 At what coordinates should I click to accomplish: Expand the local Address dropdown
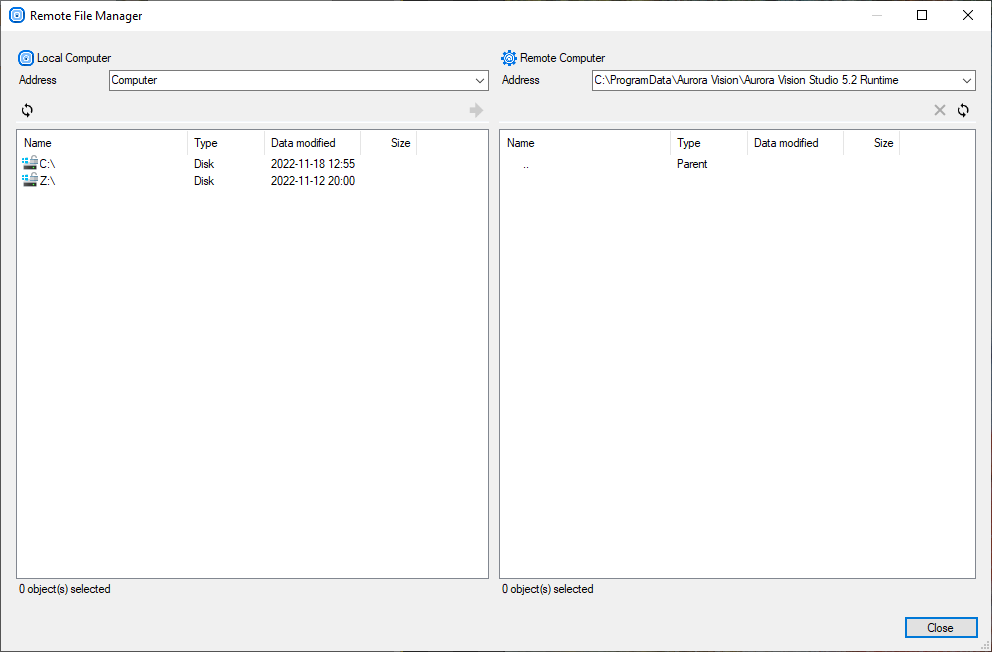[480, 81]
